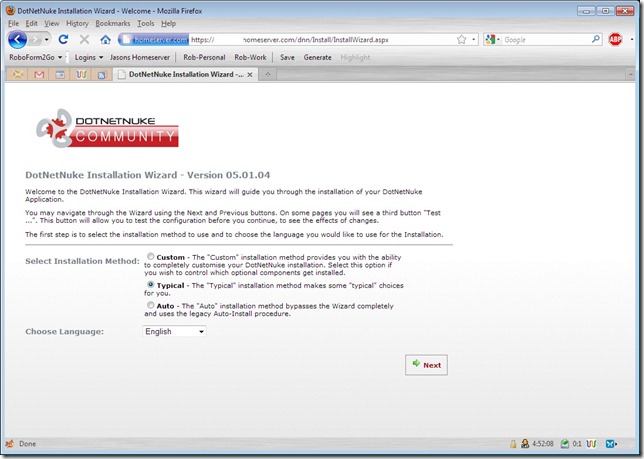Click the "4:52:08" status bar timer text
Screen dimensions: 644x459
coord(543,443)
